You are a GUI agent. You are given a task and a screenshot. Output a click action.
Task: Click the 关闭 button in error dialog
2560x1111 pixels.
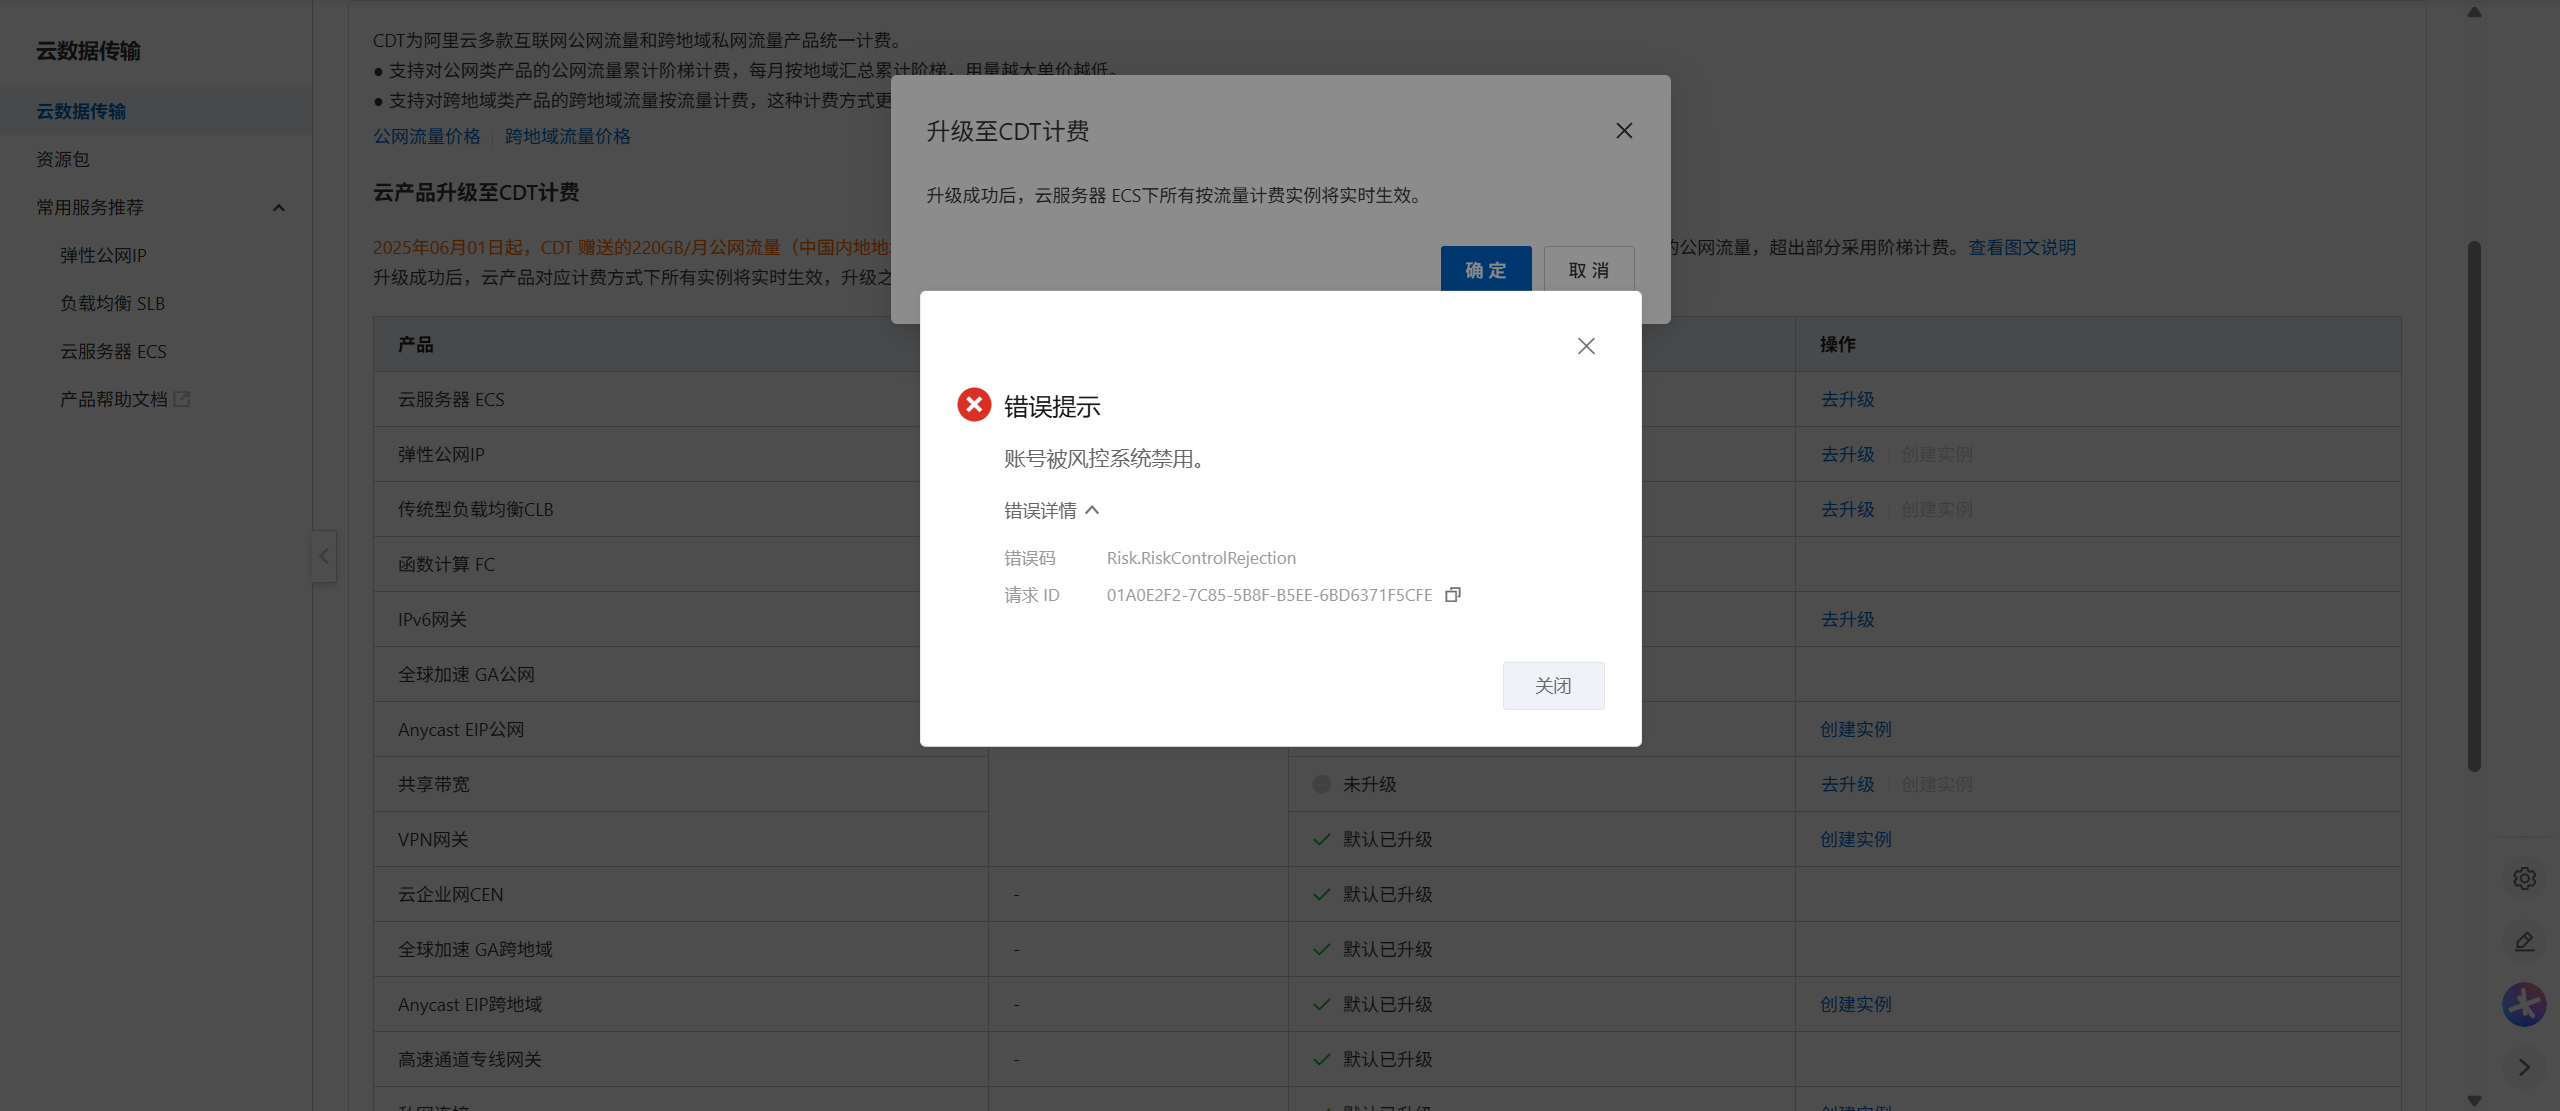point(1553,686)
